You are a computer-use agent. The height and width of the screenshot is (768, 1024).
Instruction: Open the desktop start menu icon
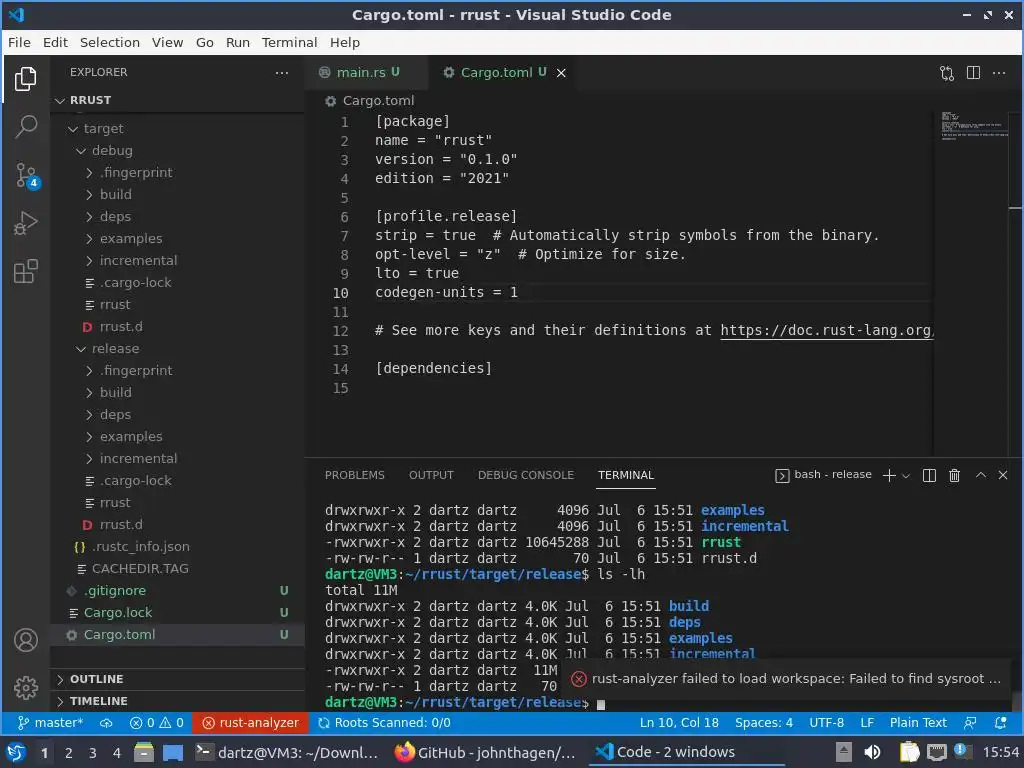(x=15, y=753)
